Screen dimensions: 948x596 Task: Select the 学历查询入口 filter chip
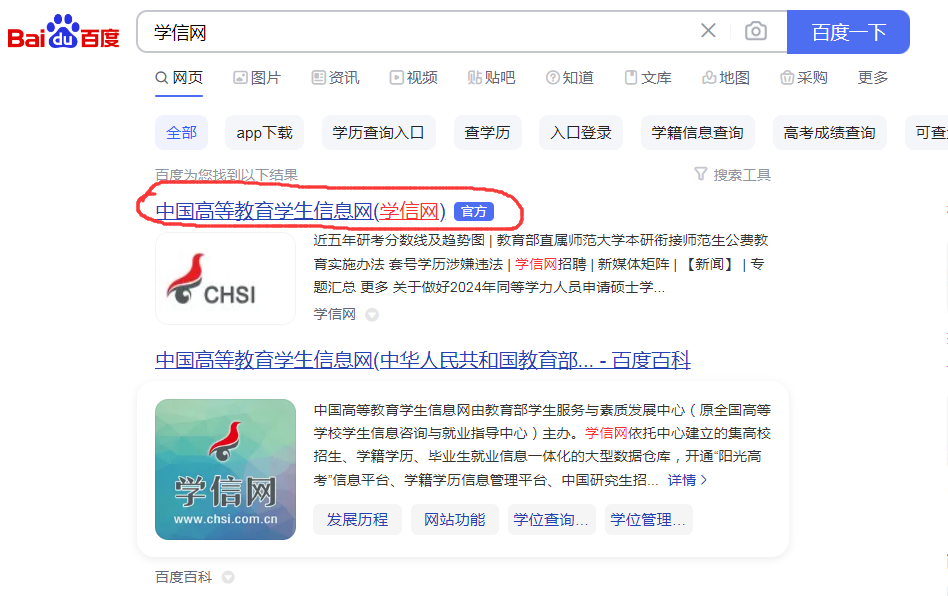(378, 132)
